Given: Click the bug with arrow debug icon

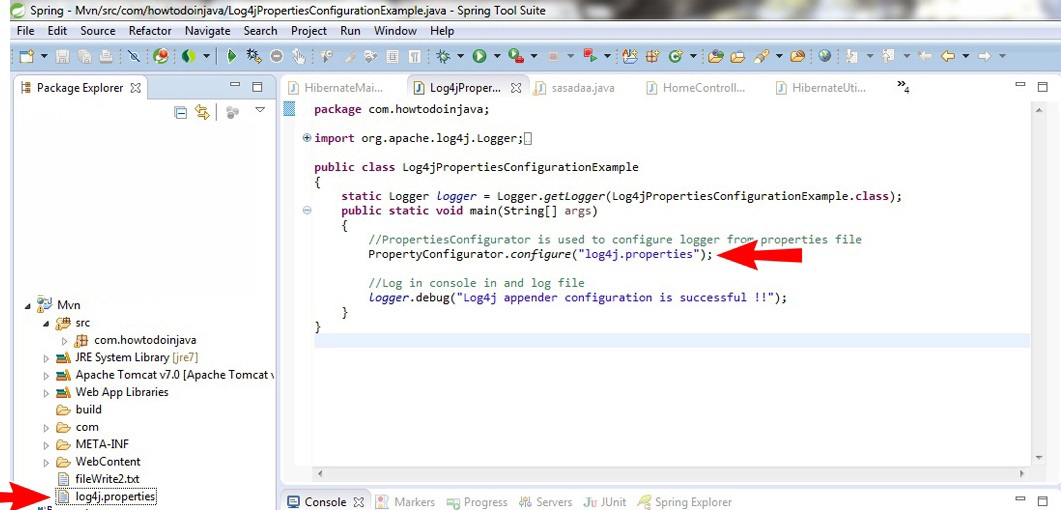Looking at the screenshot, I should tap(254, 56).
